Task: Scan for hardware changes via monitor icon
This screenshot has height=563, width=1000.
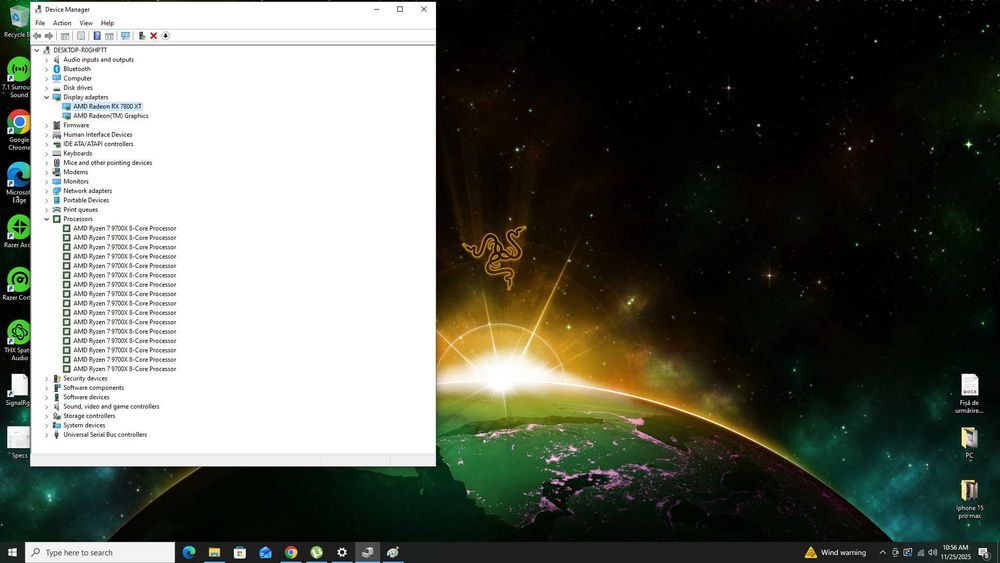Action: coord(125,36)
